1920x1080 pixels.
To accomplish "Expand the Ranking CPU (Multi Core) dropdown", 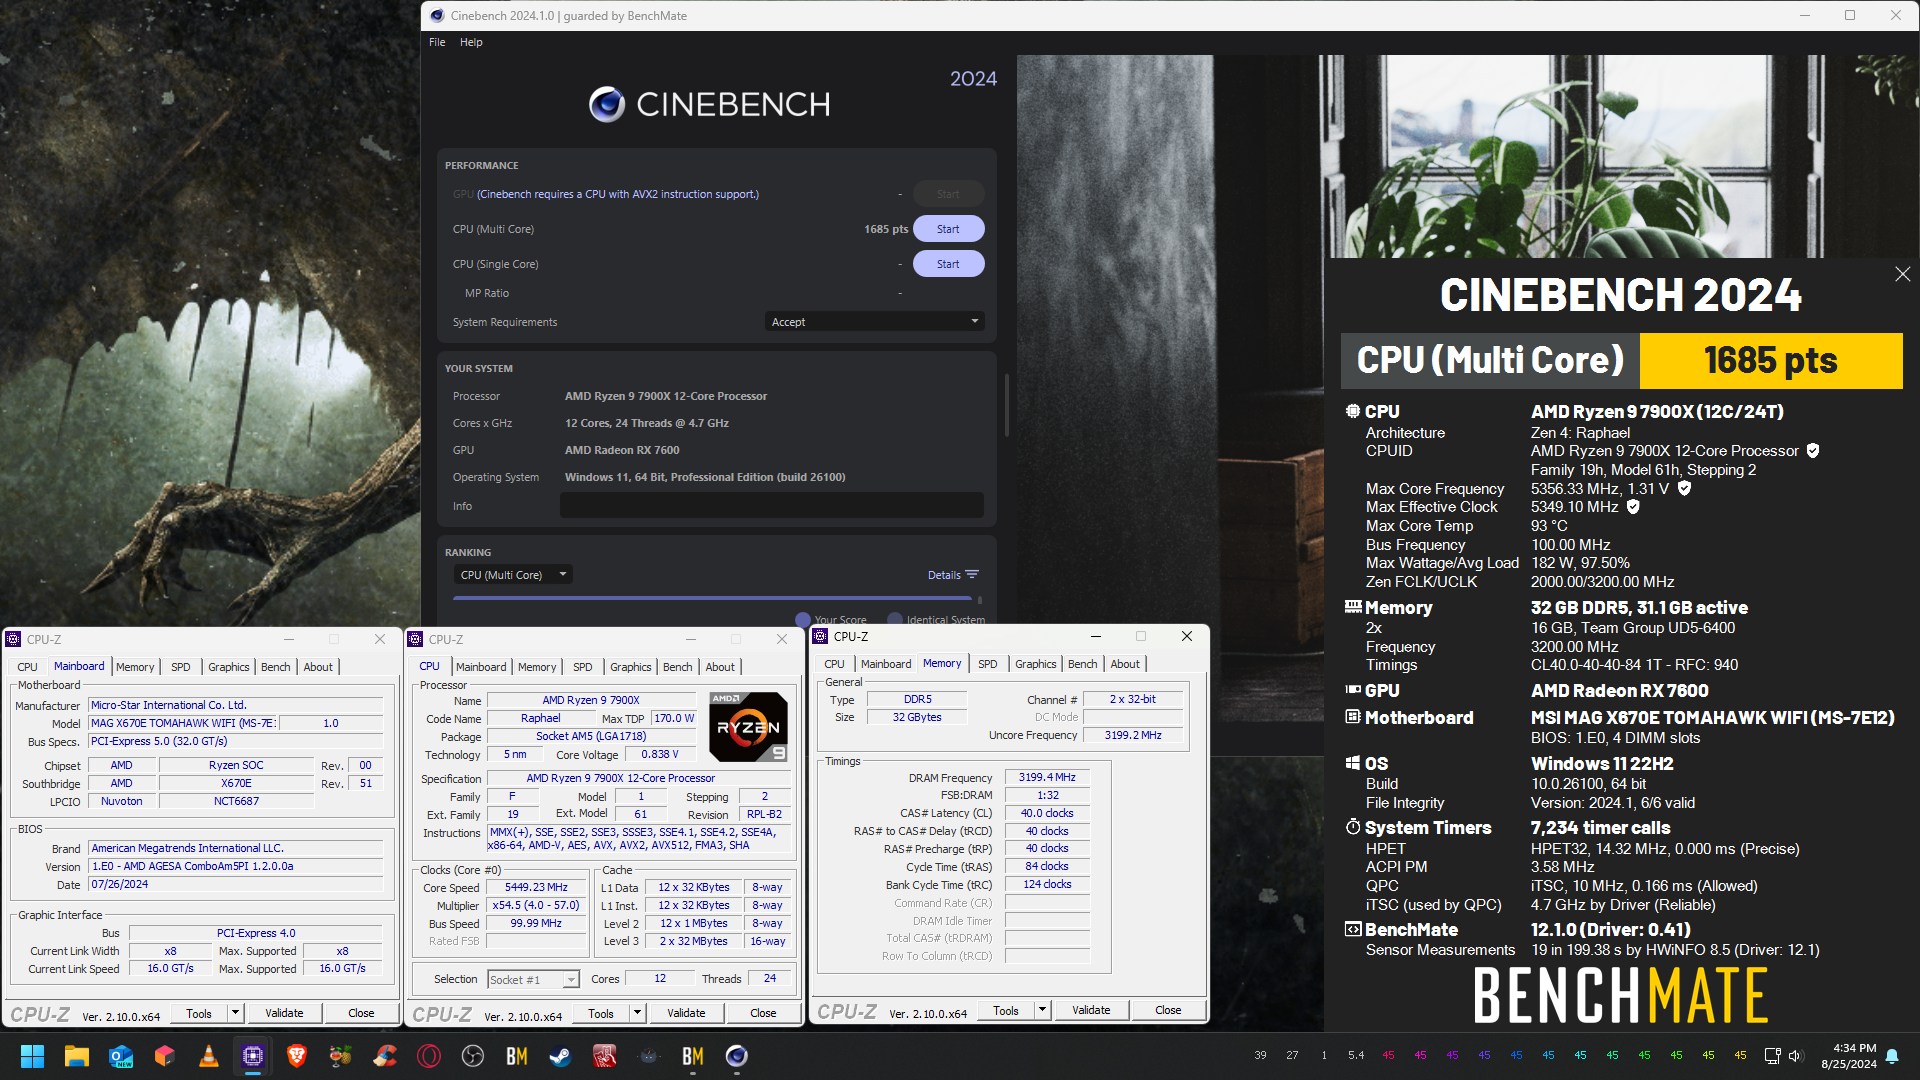I will point(513,575).
